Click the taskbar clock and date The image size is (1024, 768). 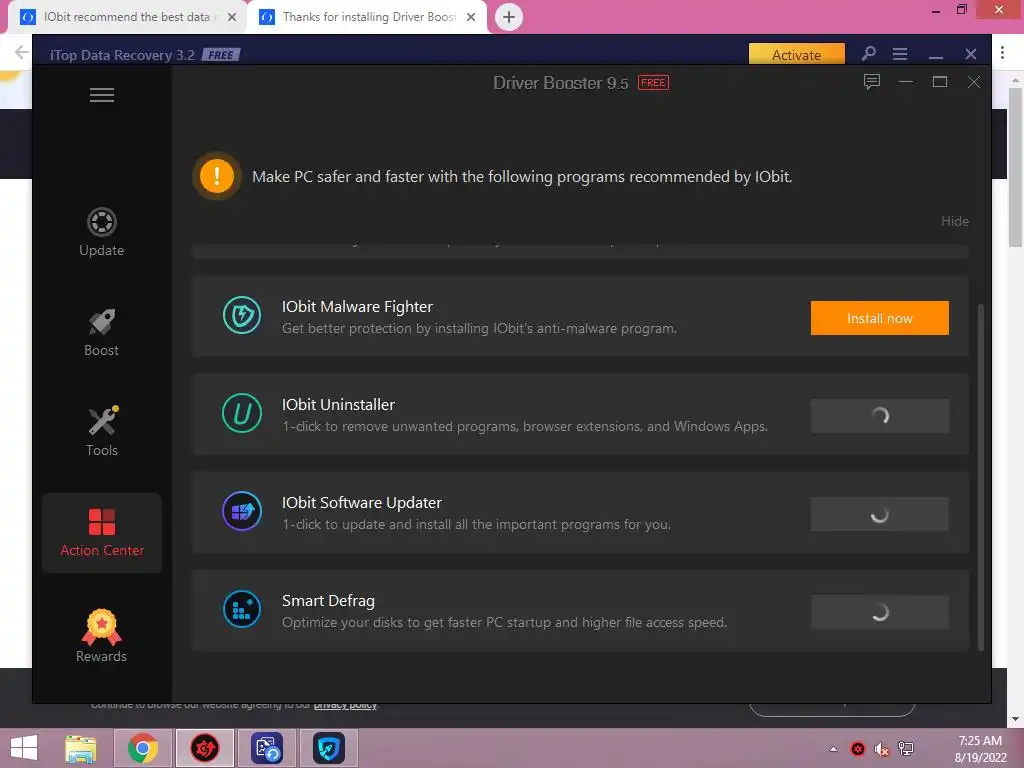pyautogui.click(x=980, y=749)
